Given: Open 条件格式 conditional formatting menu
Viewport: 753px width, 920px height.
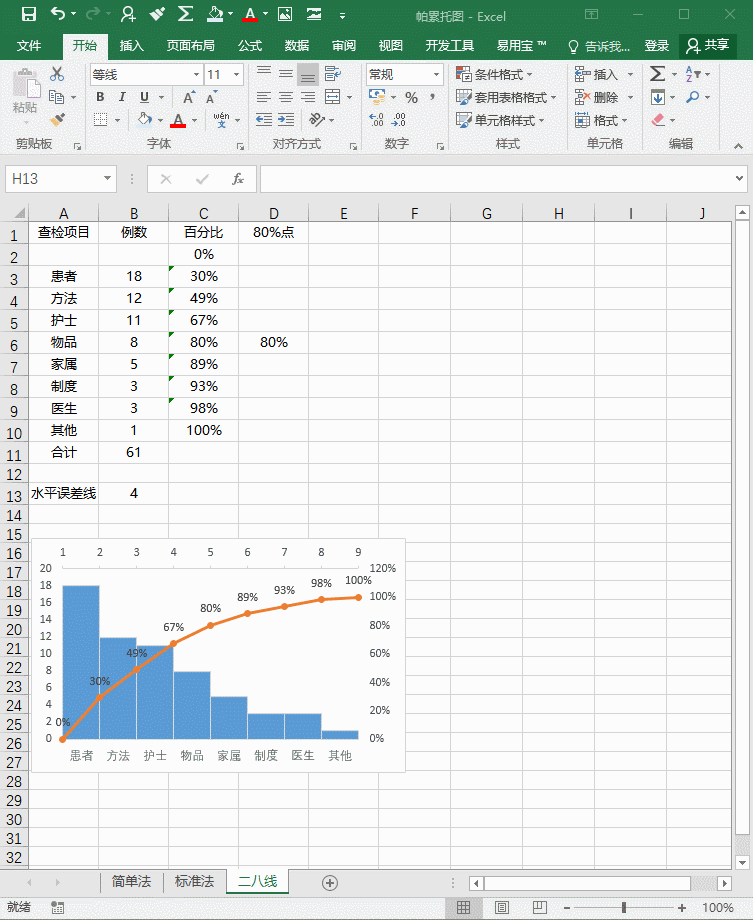Looking at the screenshot, I should coord(494,75).
